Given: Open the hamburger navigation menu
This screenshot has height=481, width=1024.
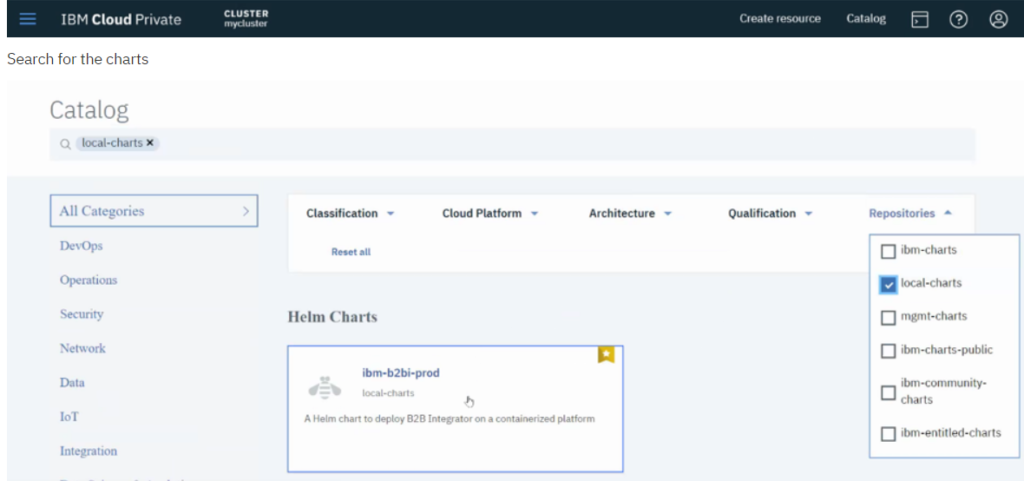Looking at the screenshot, I should [x=27, y=19].
